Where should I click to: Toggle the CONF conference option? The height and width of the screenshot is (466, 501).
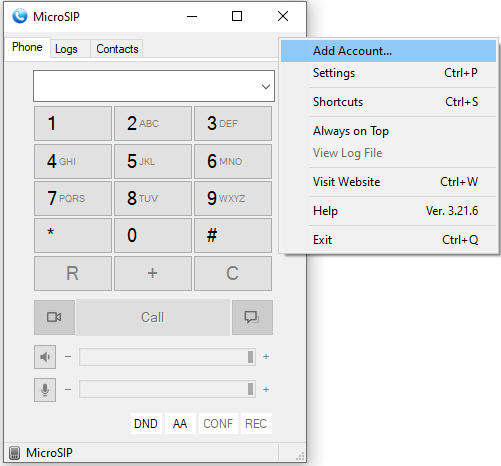pyautogui.click(x=218, y=424)
